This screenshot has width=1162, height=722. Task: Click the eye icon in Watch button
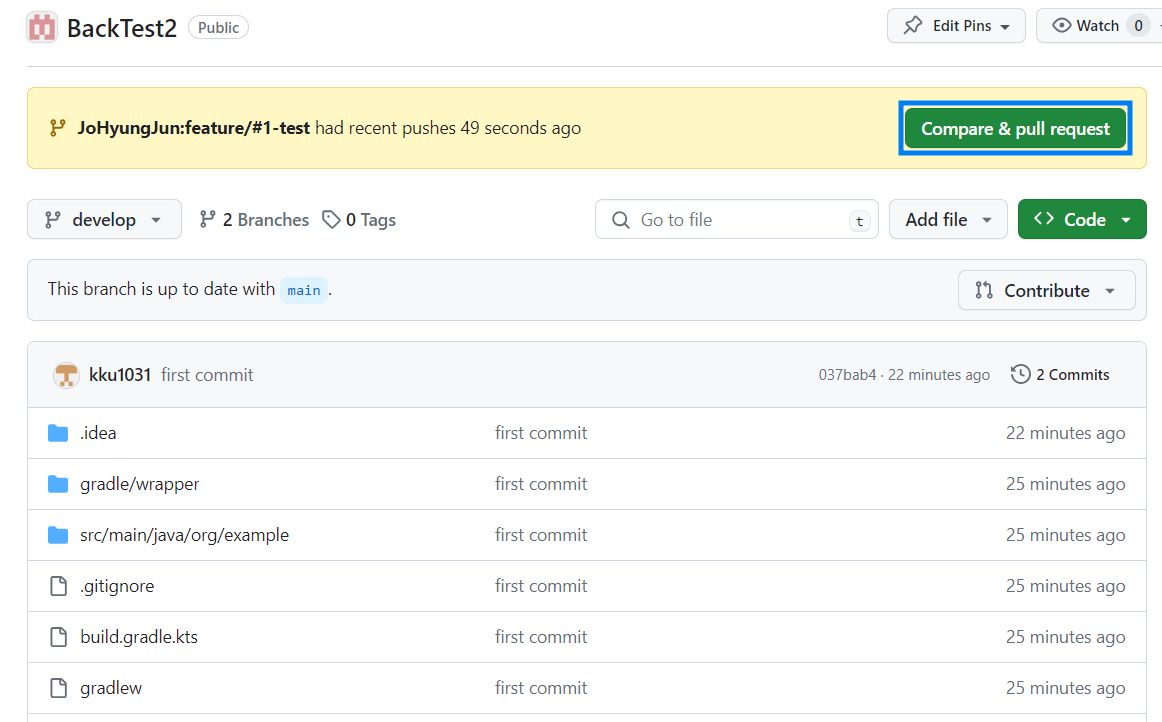1061,25
